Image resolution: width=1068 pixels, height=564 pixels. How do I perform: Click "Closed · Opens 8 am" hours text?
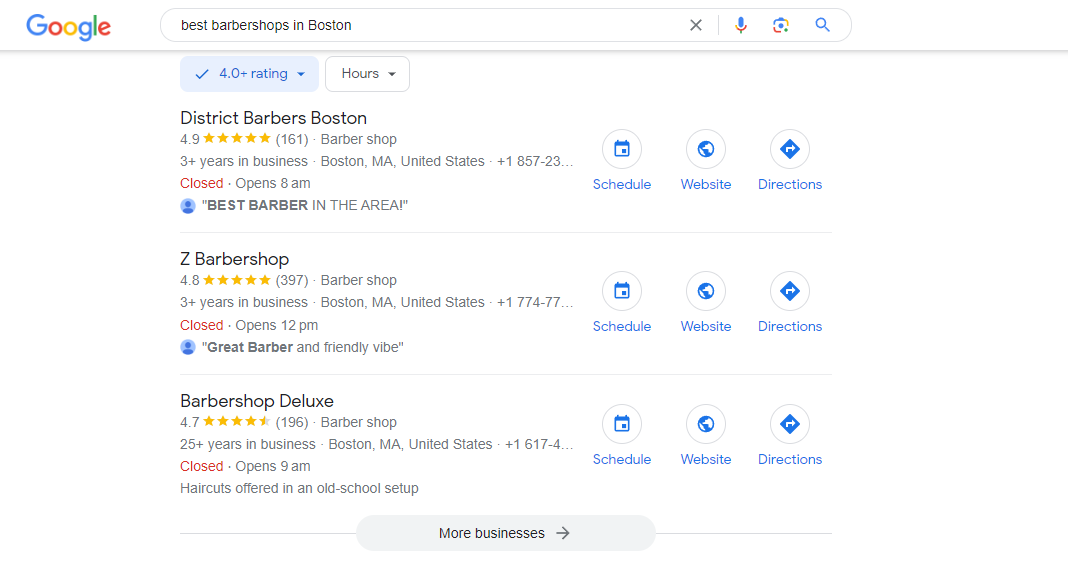point(245,183)
